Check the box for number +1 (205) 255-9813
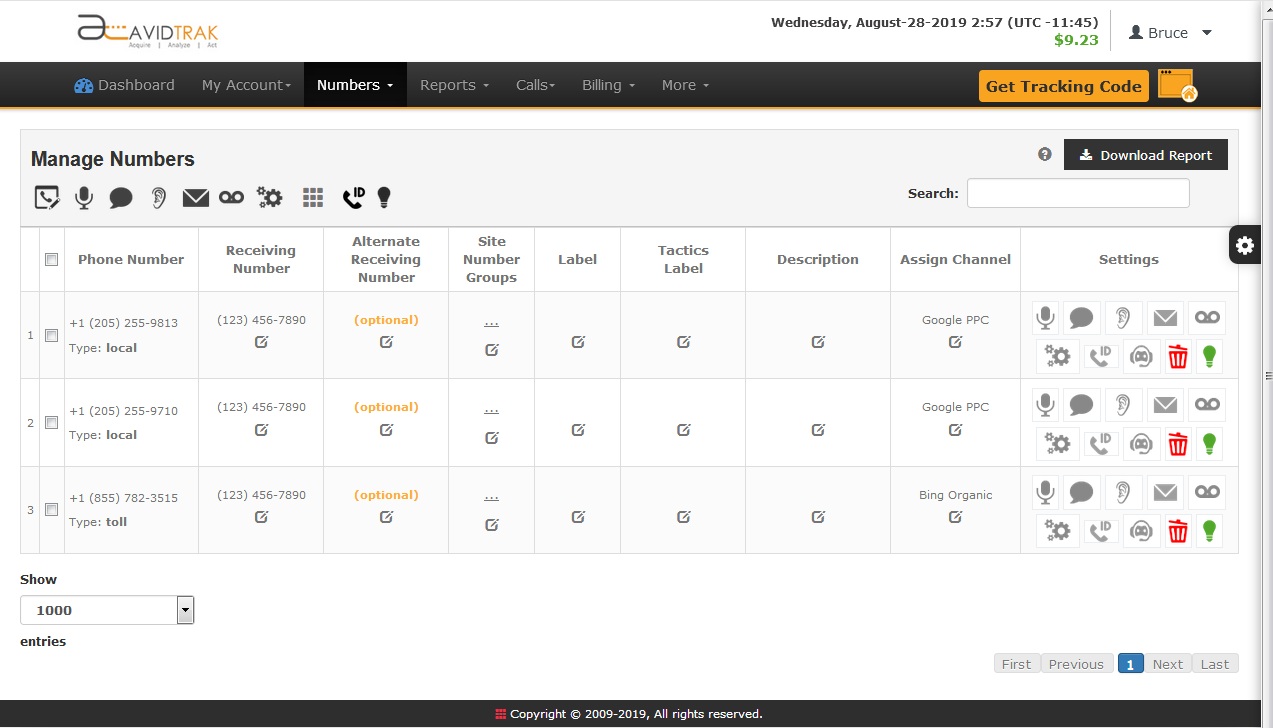1273x728 pixels. (52, 336)
